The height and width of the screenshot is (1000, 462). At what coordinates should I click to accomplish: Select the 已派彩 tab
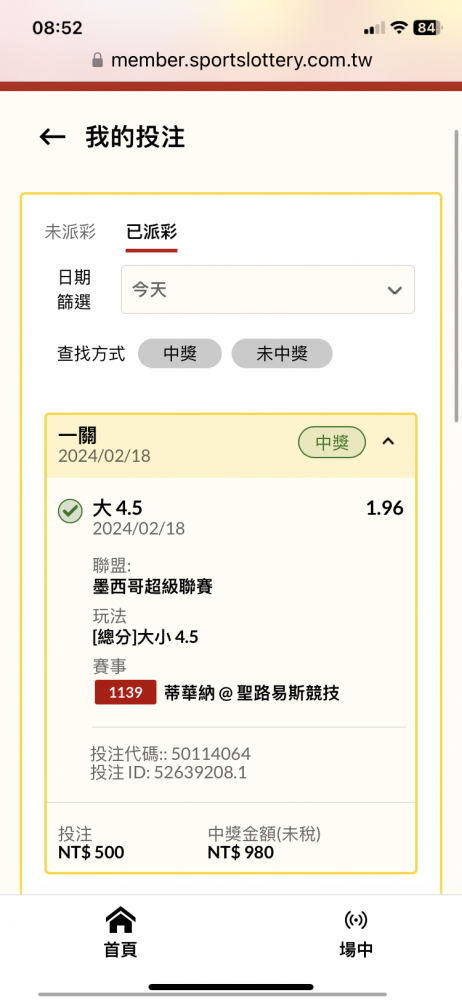pyautogui.click(x=152, y=233)
